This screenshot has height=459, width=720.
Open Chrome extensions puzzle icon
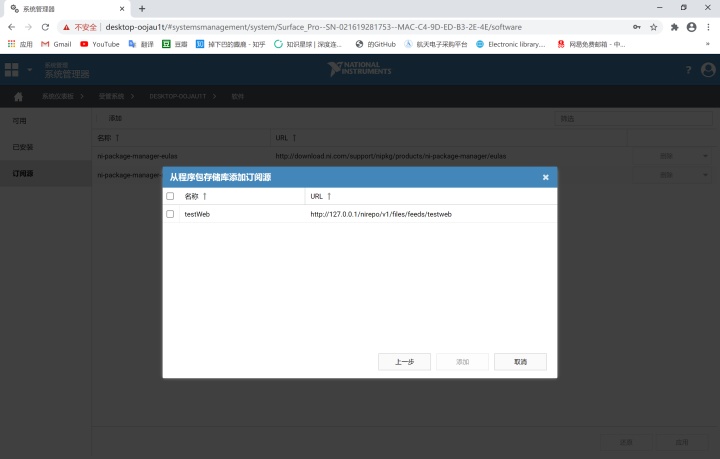point(674,27)
